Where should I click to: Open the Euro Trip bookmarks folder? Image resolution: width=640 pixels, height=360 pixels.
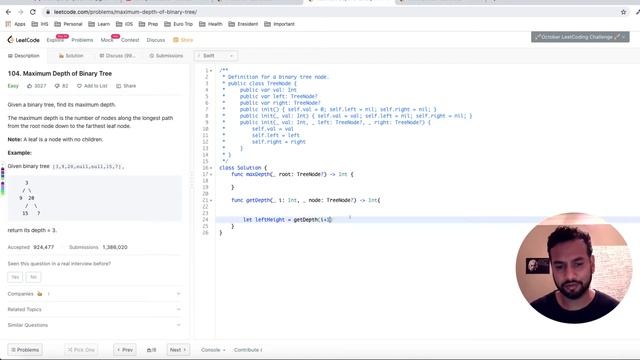[x=178, y=24]
